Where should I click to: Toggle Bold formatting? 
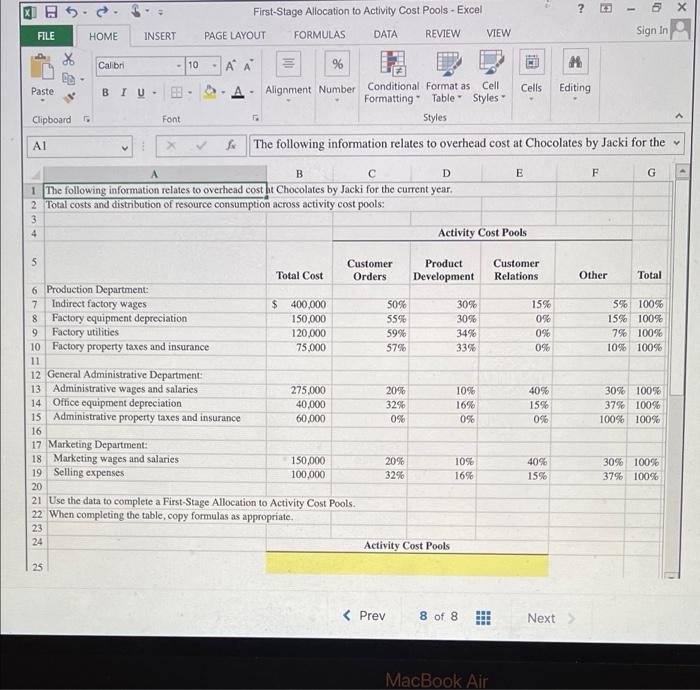105,92
